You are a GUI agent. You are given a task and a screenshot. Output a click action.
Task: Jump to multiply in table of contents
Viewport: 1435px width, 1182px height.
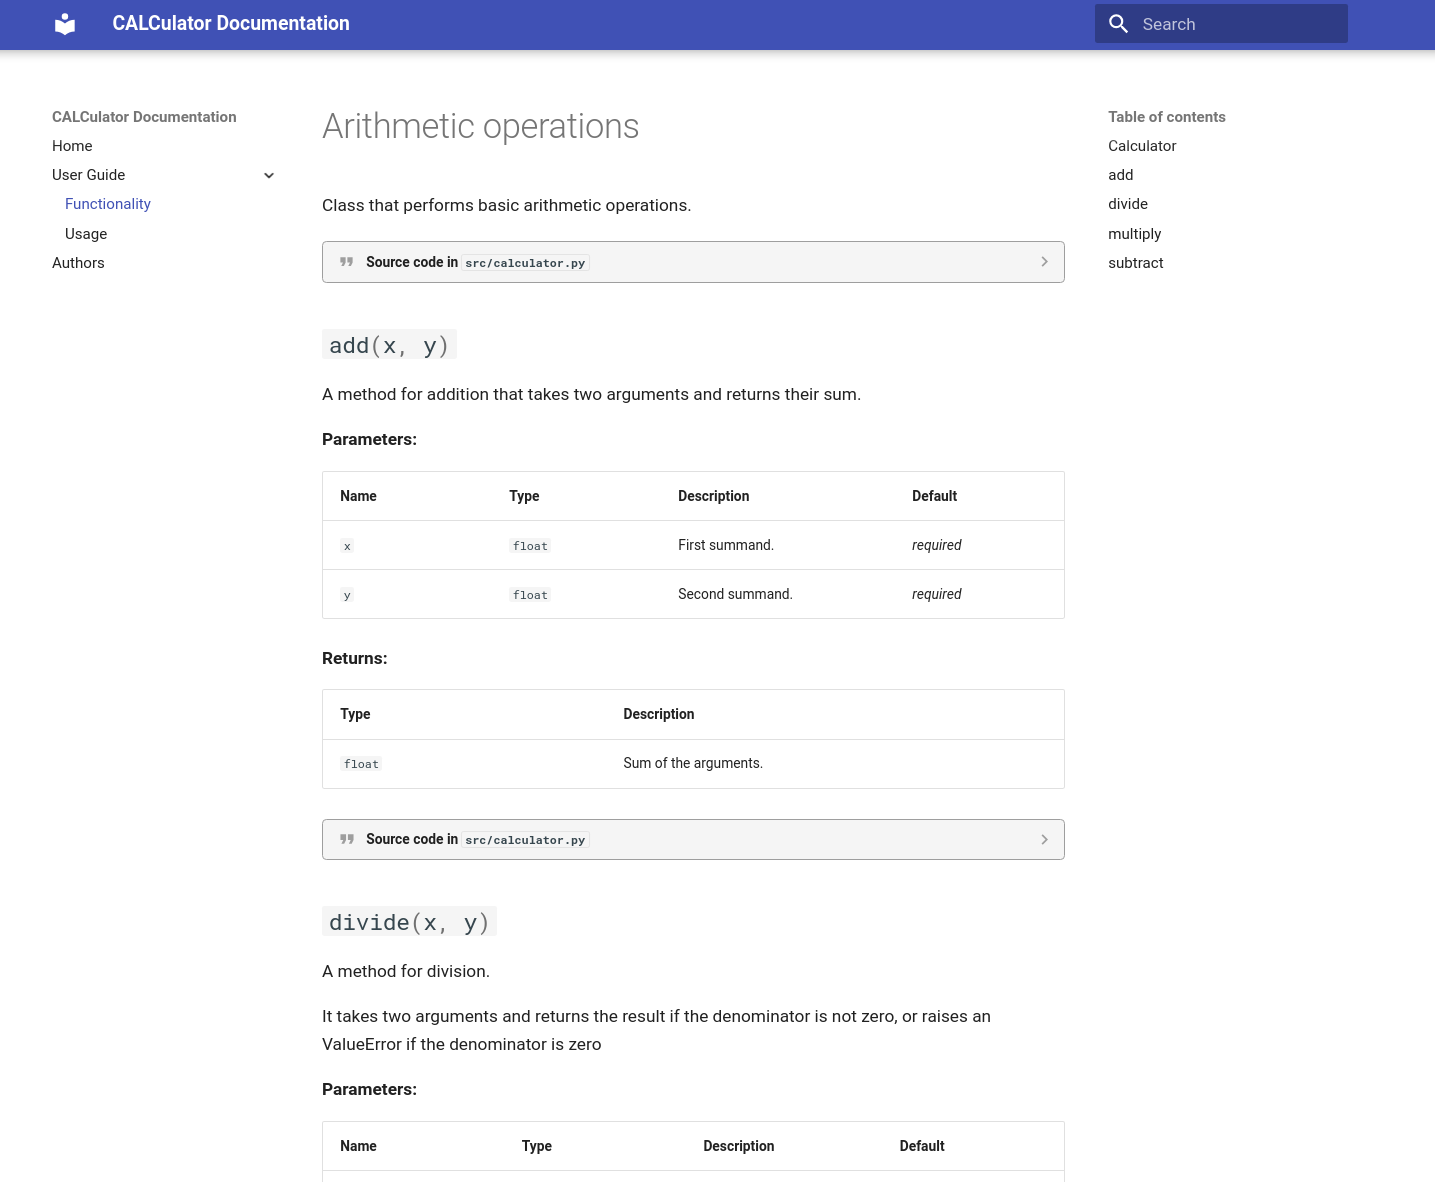[1134, 233]
